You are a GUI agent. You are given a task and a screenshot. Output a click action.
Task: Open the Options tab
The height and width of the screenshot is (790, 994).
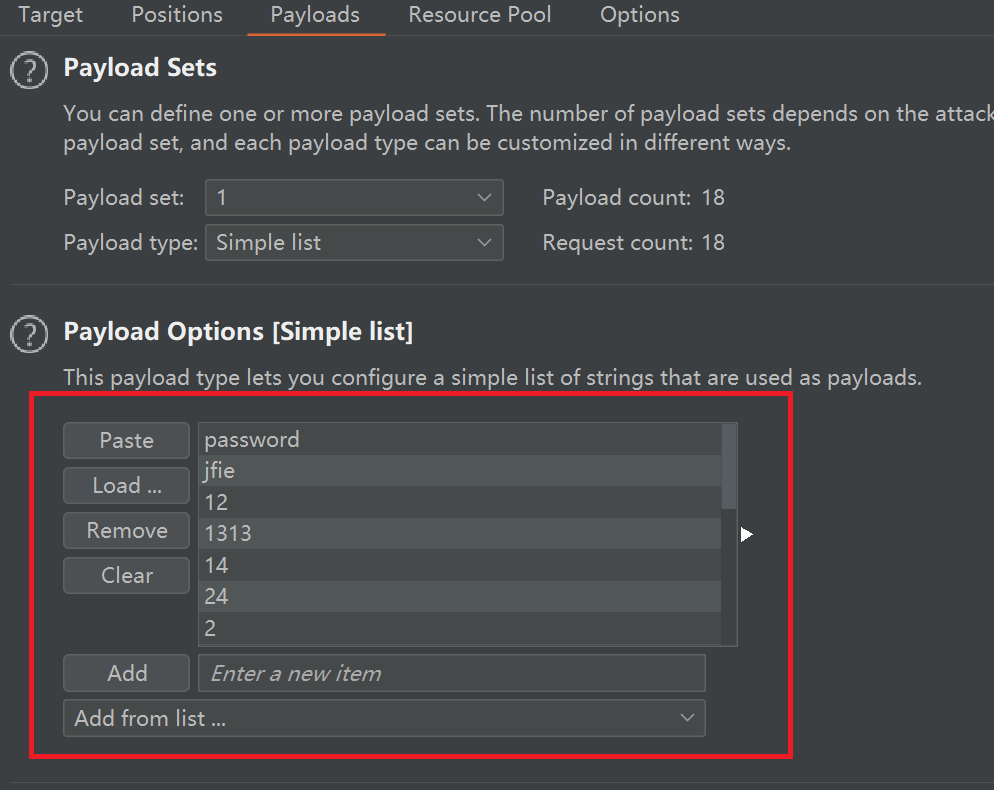tap(640, 15)
